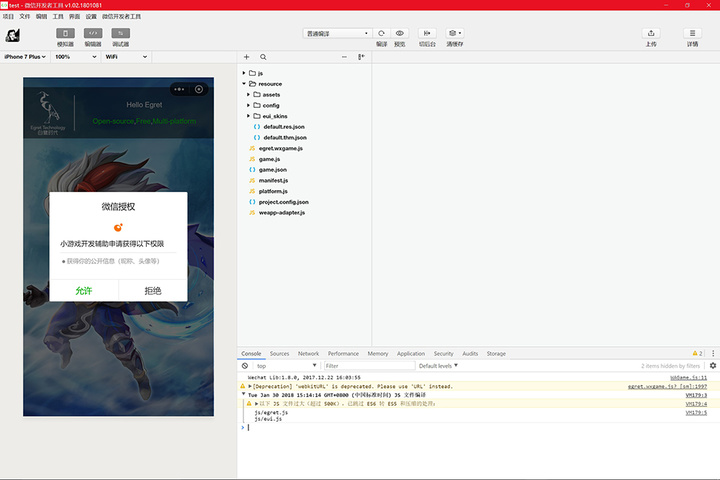Toggle the 编辑器 editor panel button
This screenshot has width=720, height=480.
(93, 33)
